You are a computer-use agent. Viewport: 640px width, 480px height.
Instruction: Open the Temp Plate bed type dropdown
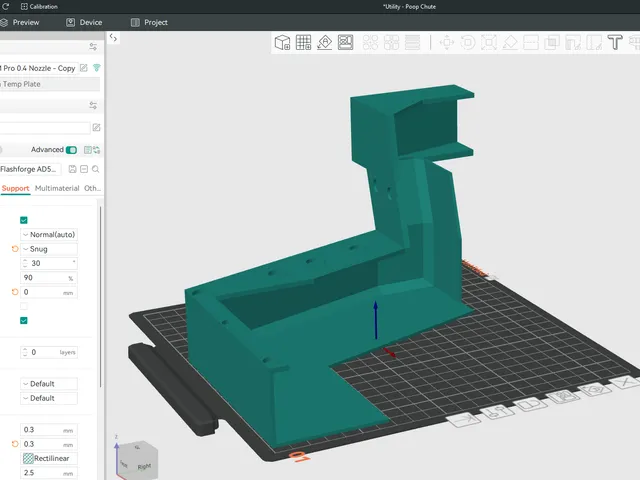(49, 84)
